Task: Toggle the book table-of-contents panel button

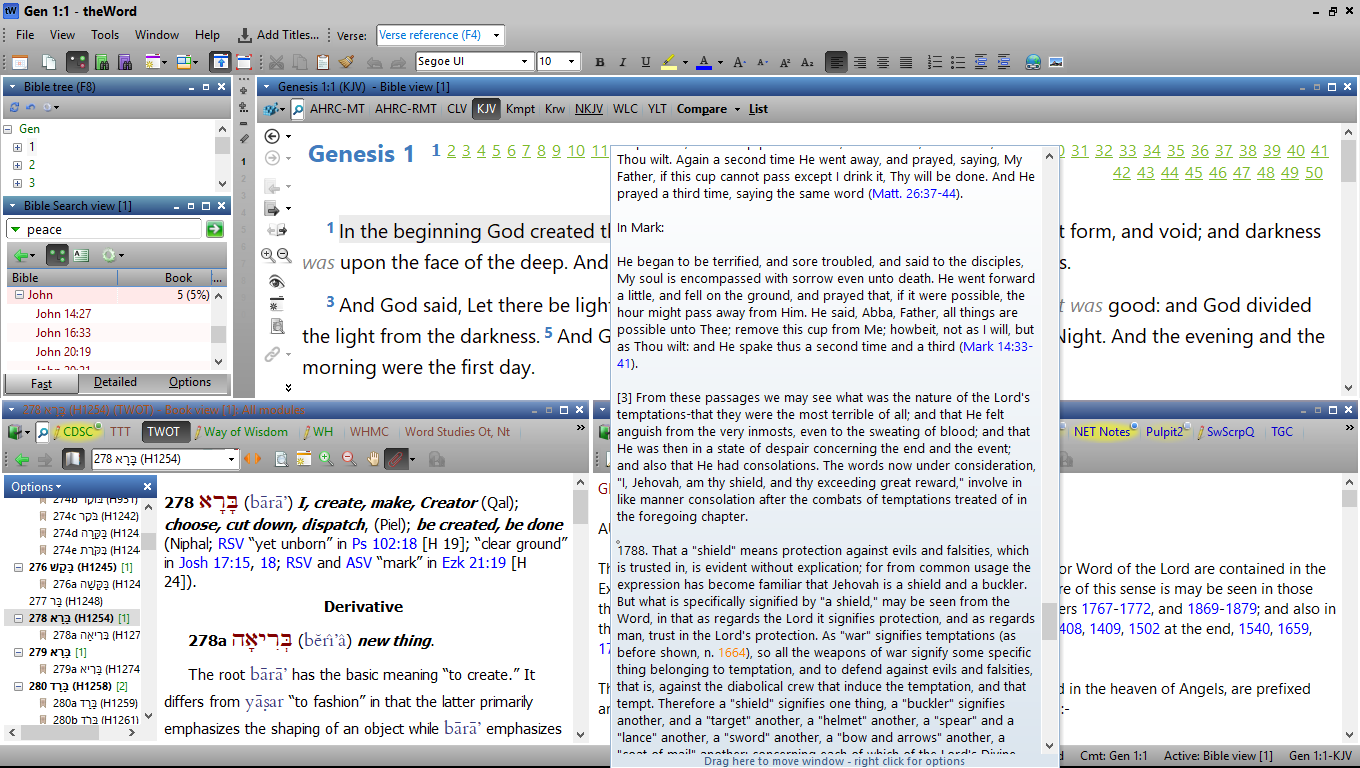Action: [73, 459]
